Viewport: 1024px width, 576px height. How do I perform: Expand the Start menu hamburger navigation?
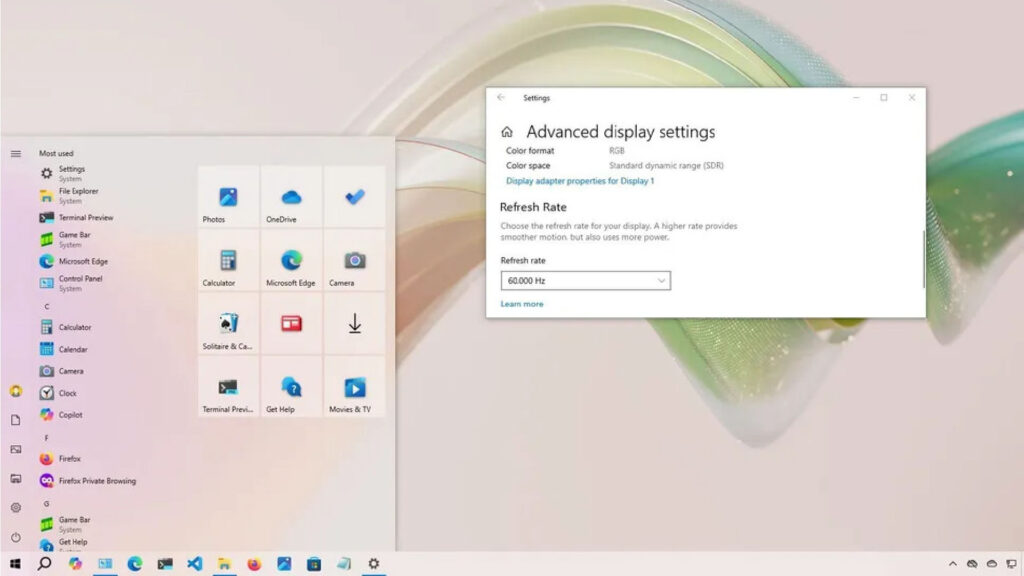point(15,153)
